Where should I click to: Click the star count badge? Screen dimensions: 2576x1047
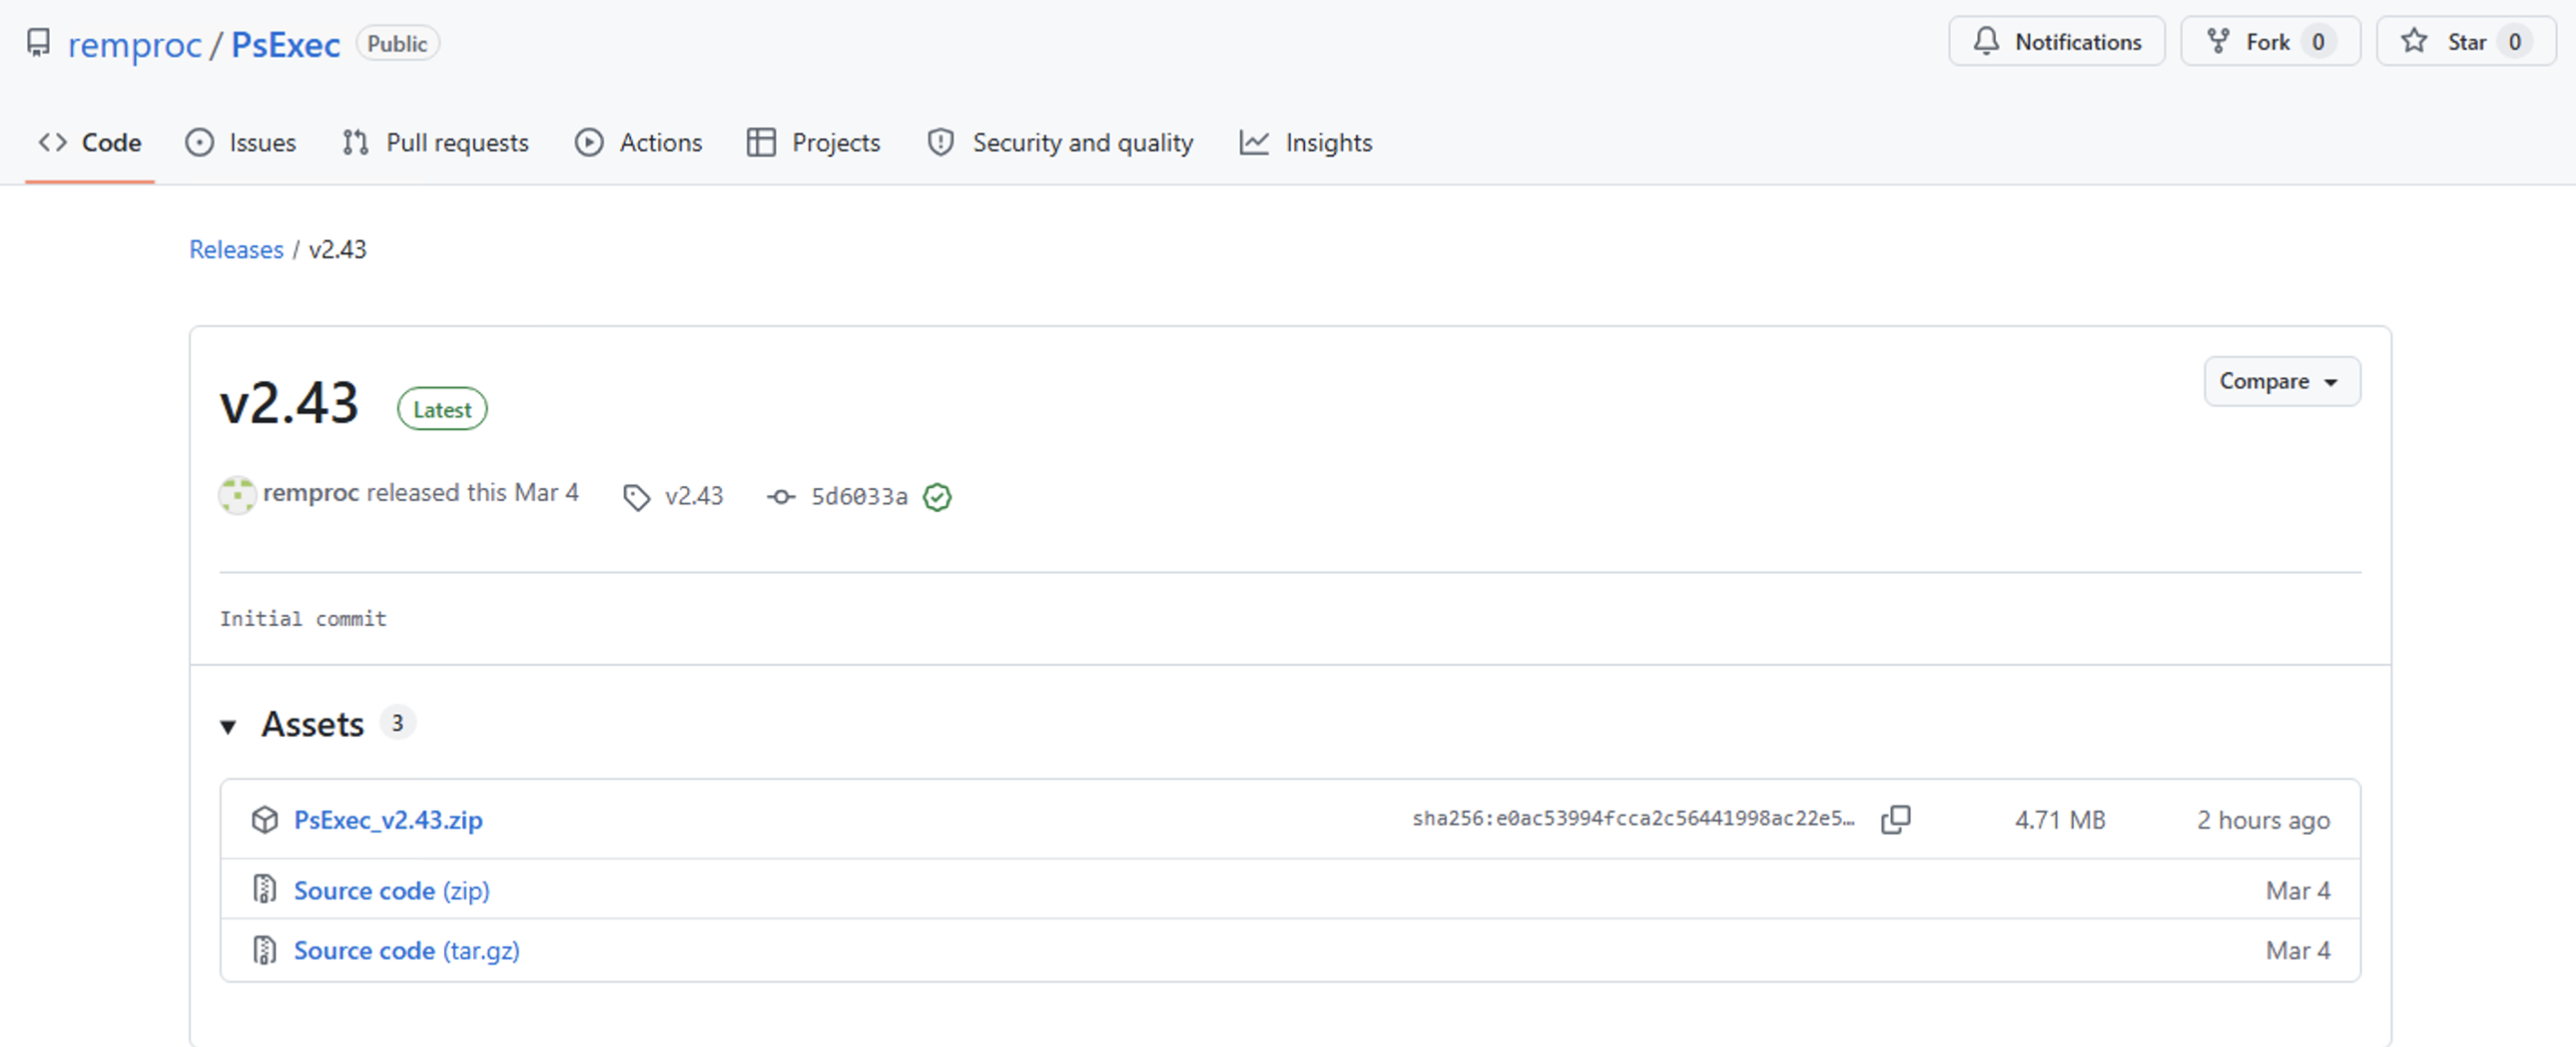click(2514, 42)
